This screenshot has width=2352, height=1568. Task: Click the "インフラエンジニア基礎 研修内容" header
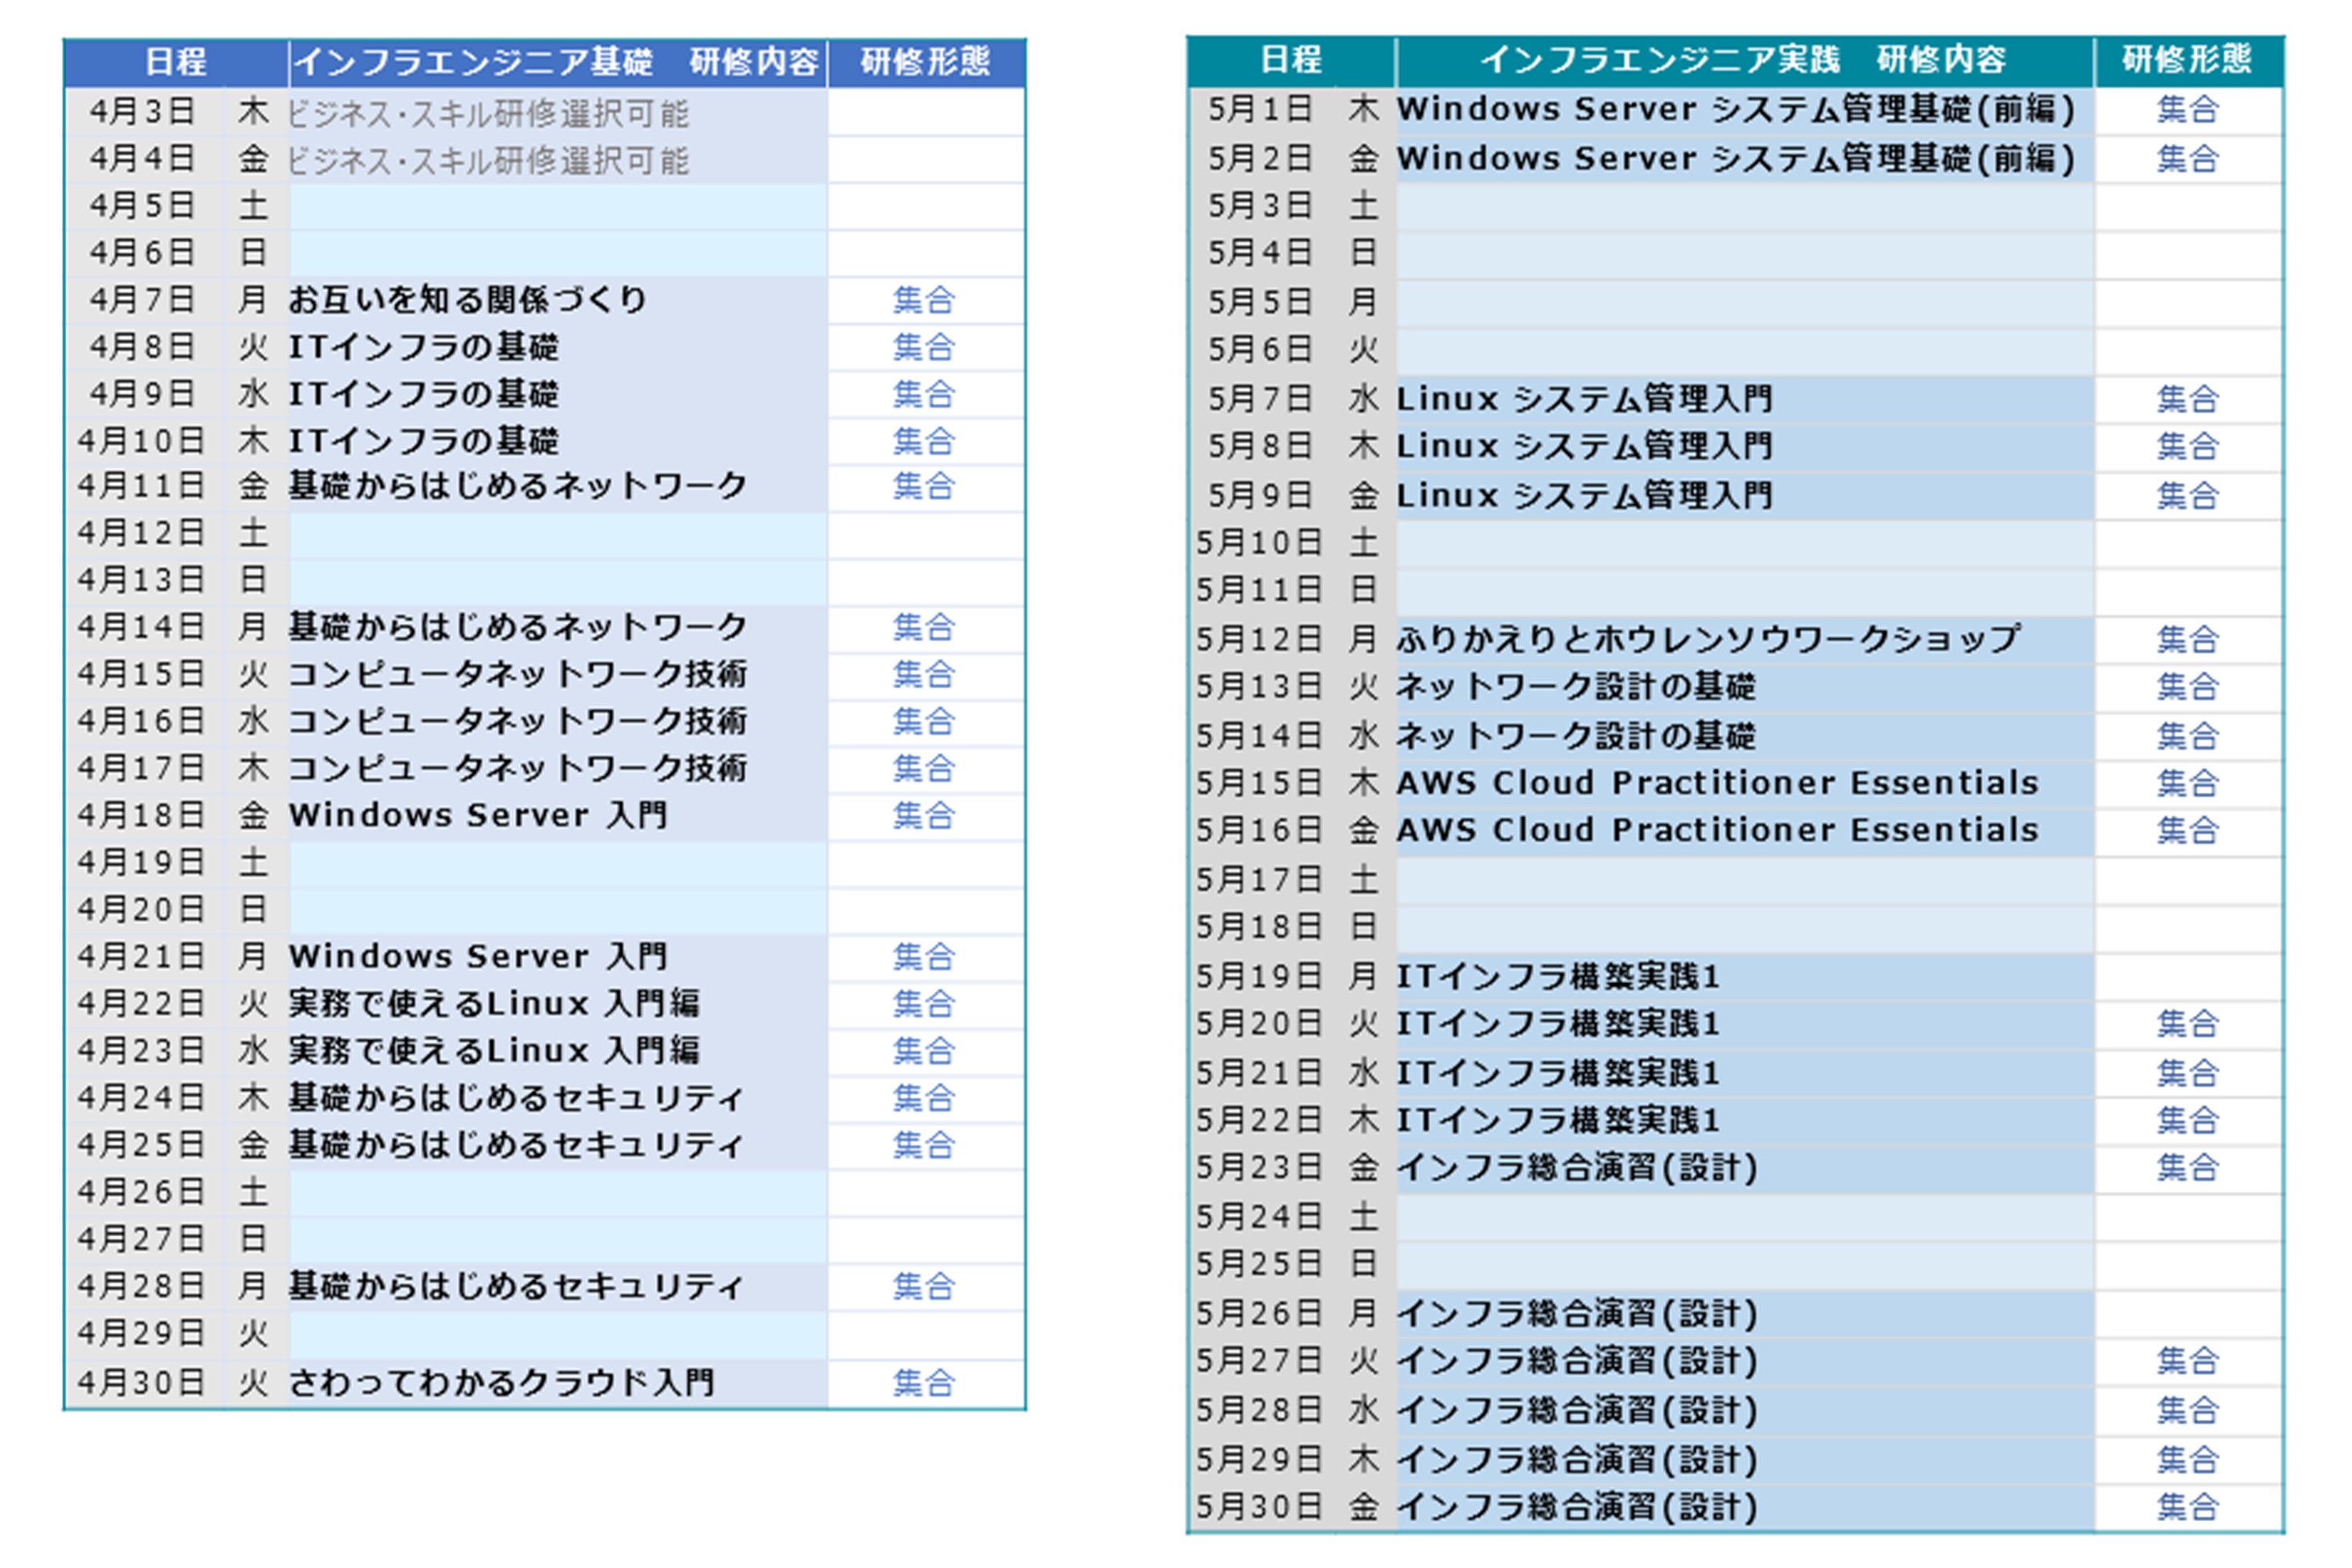(557, 62)
